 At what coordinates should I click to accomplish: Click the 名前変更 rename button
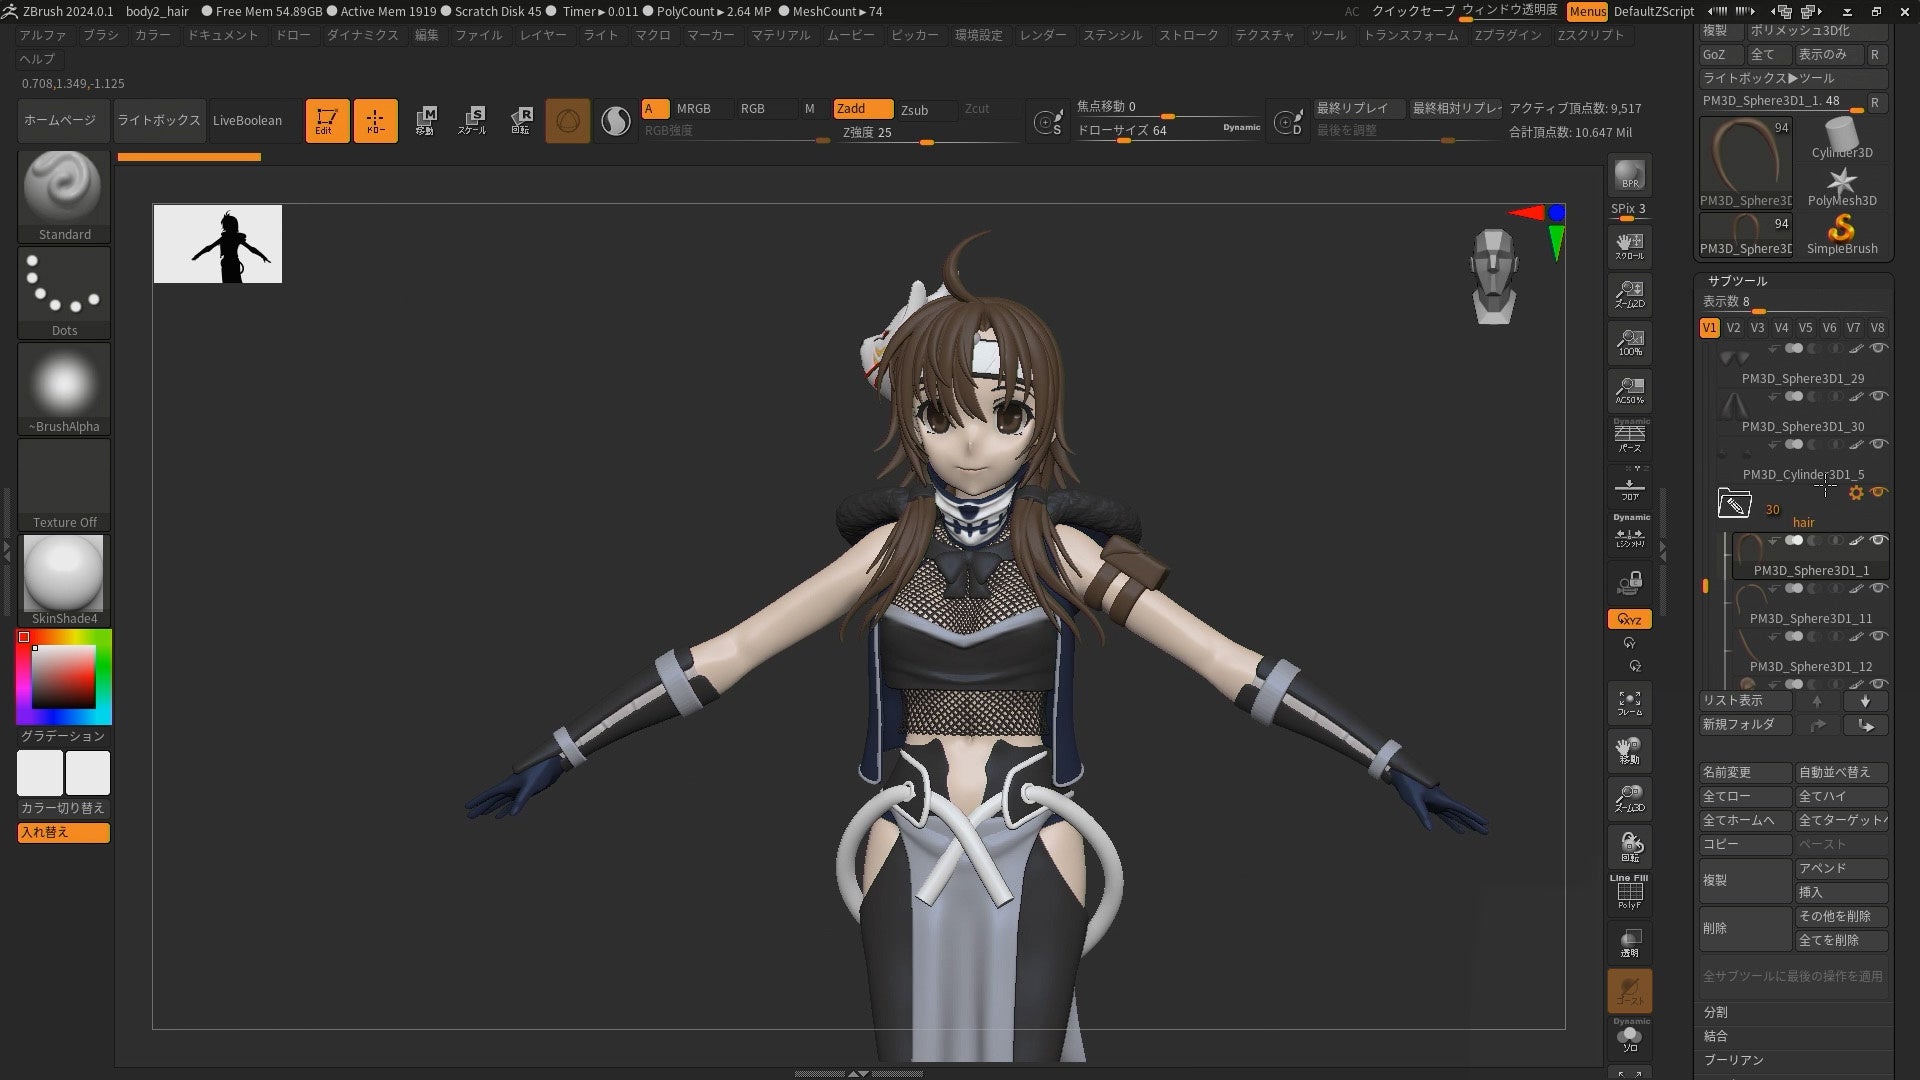click(1744, 773)
